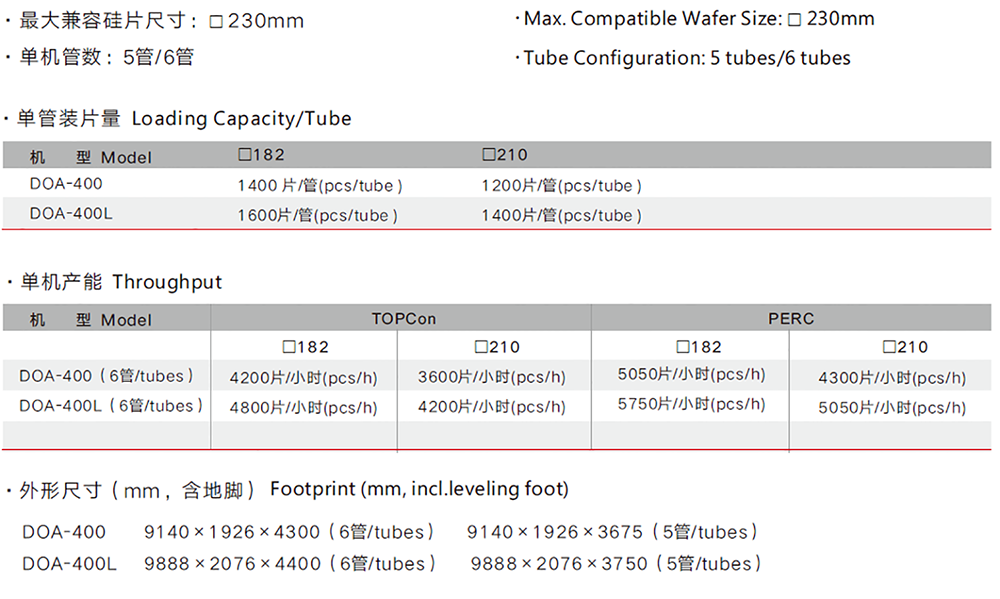Click the DOA-400L row label in Loading Capacity table
Image resolution: width=1000 pixels, height=599 pixels.
(72, 213)
